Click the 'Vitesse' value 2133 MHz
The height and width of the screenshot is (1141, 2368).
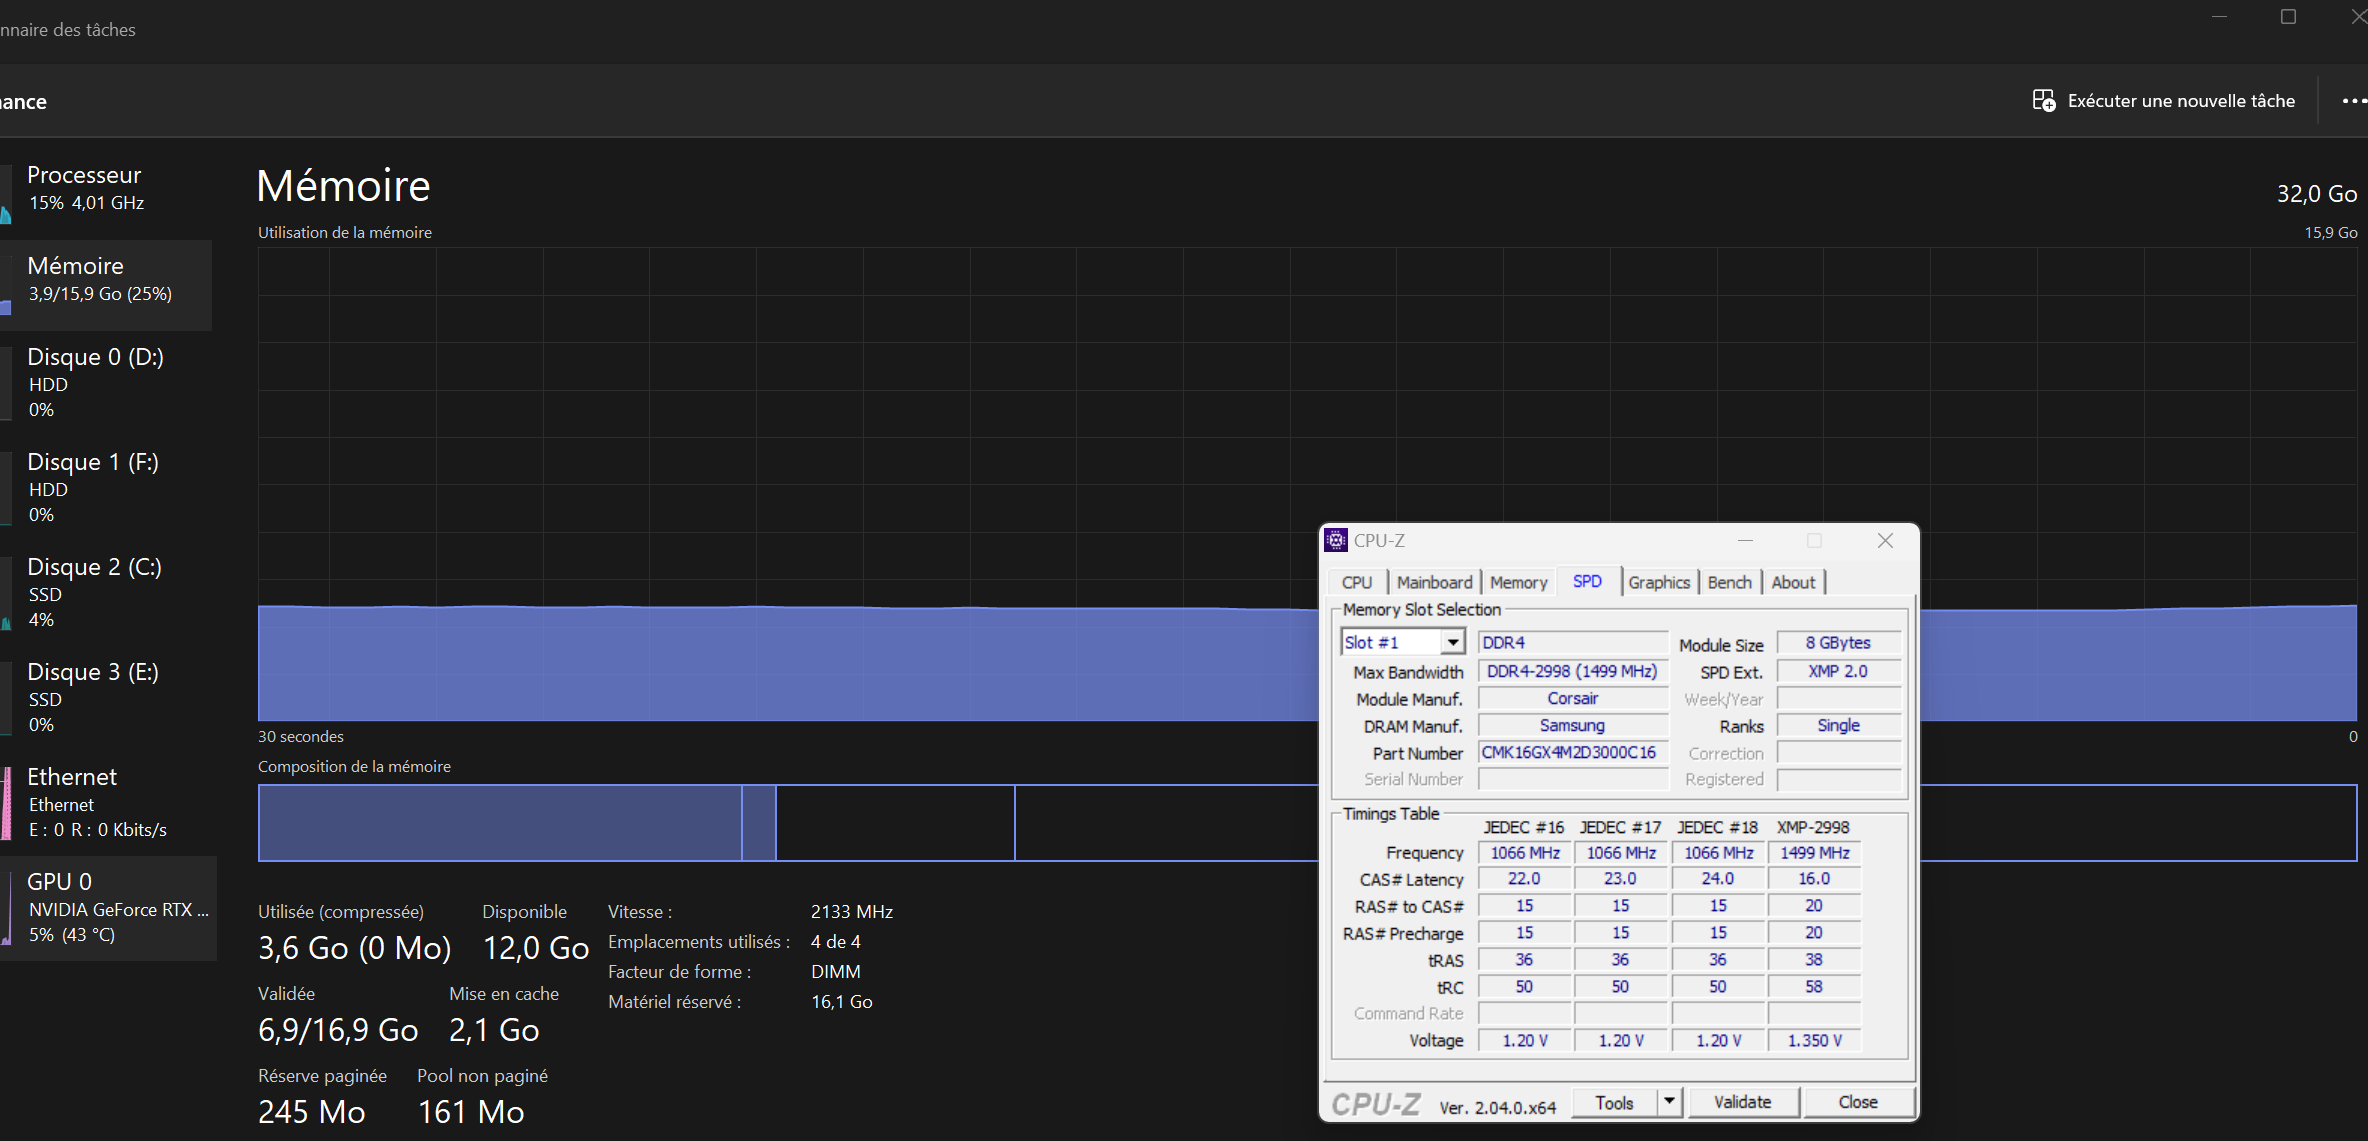[x=851, y=911]
